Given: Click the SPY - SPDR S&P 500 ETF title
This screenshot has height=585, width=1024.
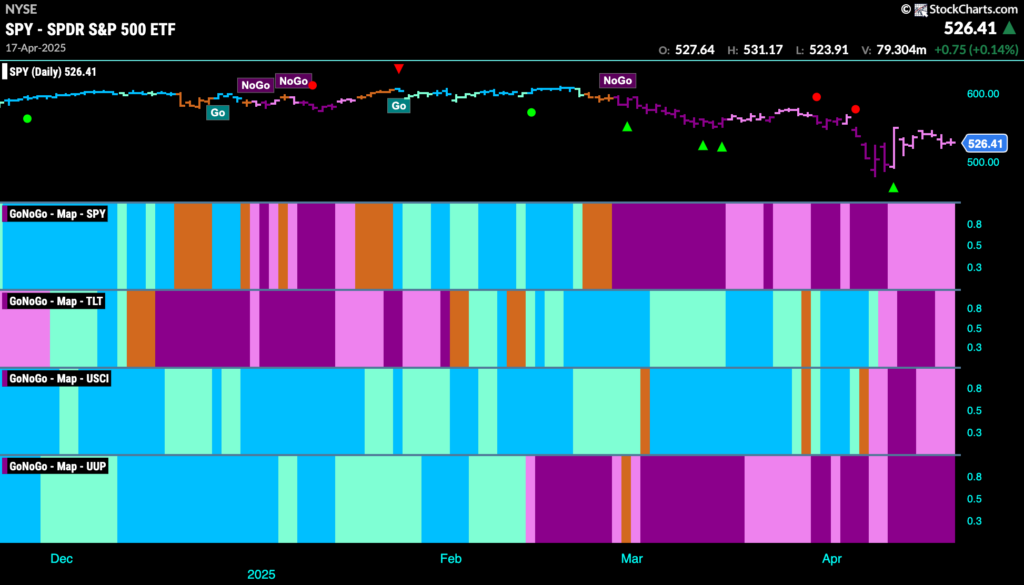Looking at the screenshot, I should [91, 29].
